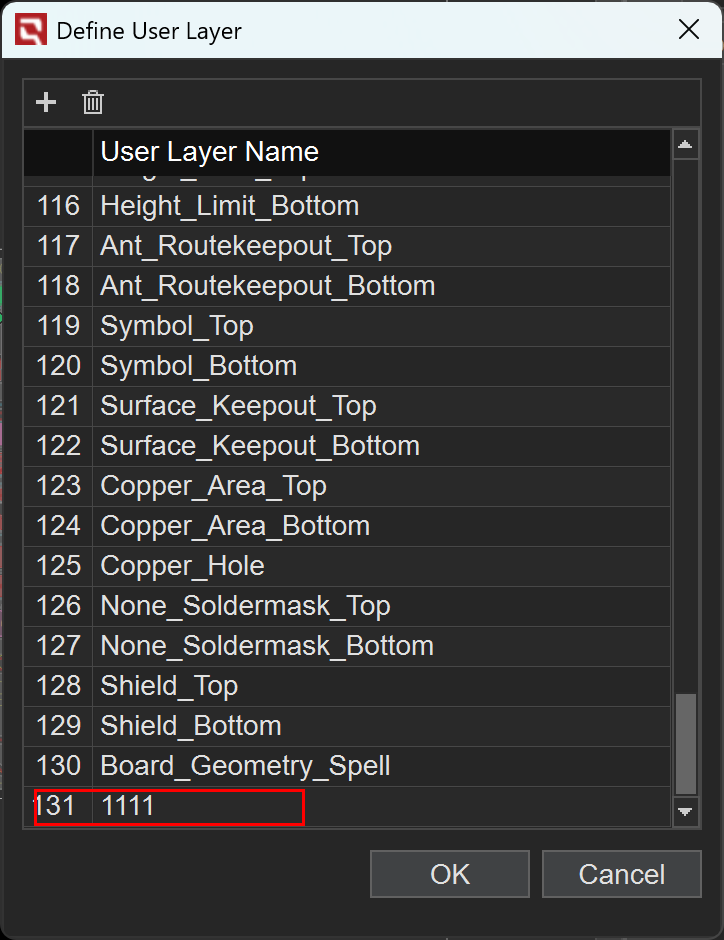Click the scrollbar down arrow
Image resolution: width=724 pixels, height=940 pixels.
(685, 812)
